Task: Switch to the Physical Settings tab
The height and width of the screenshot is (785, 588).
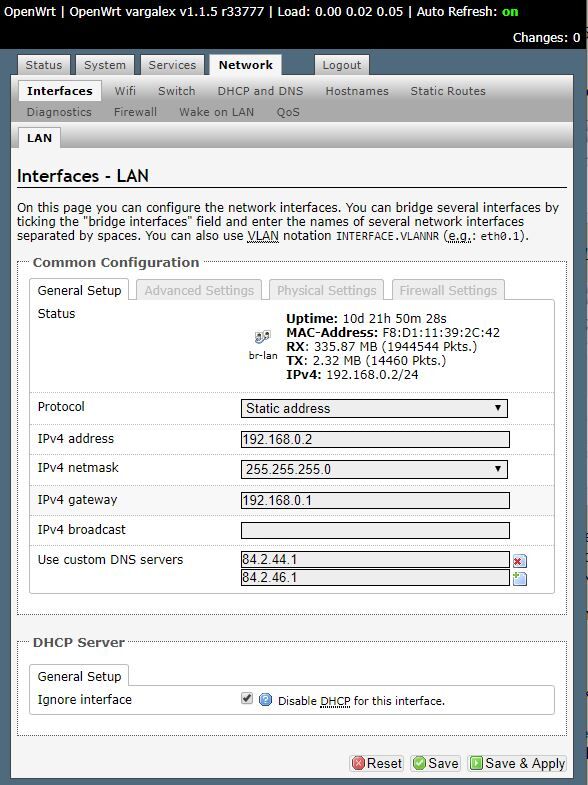Action: (326, 290)
